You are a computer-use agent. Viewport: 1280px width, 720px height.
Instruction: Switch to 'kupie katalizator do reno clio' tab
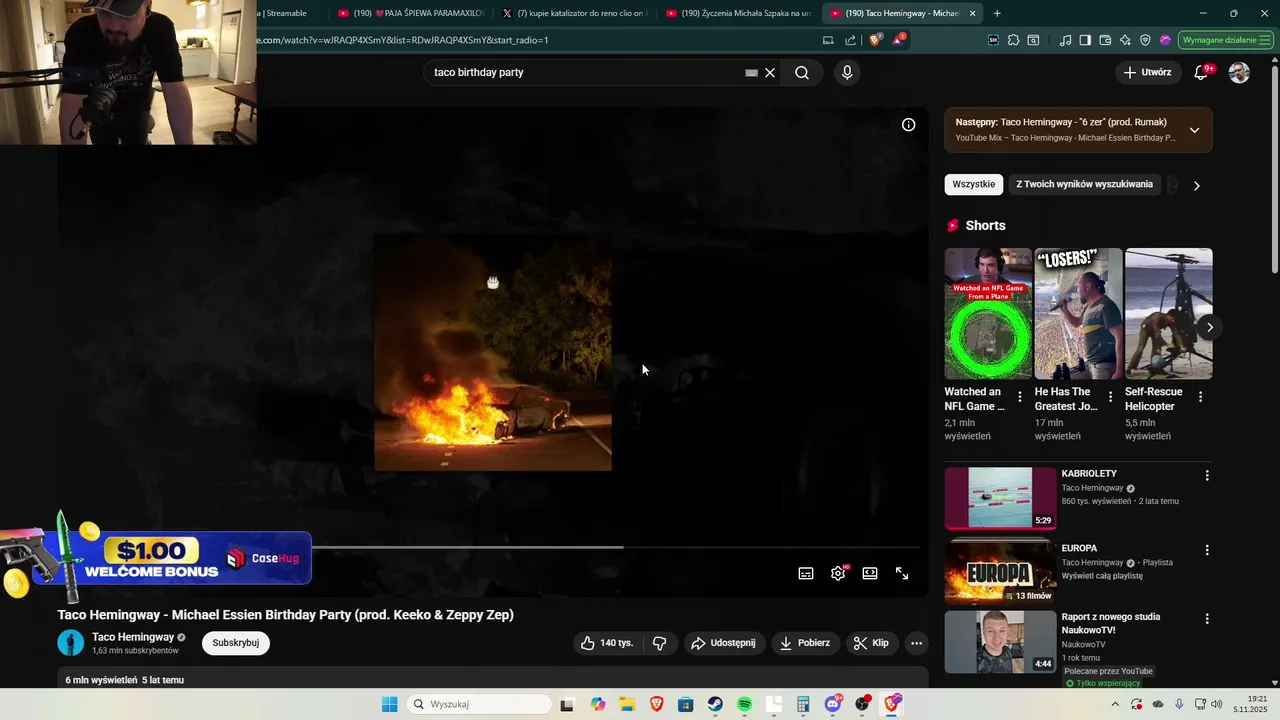574,13
